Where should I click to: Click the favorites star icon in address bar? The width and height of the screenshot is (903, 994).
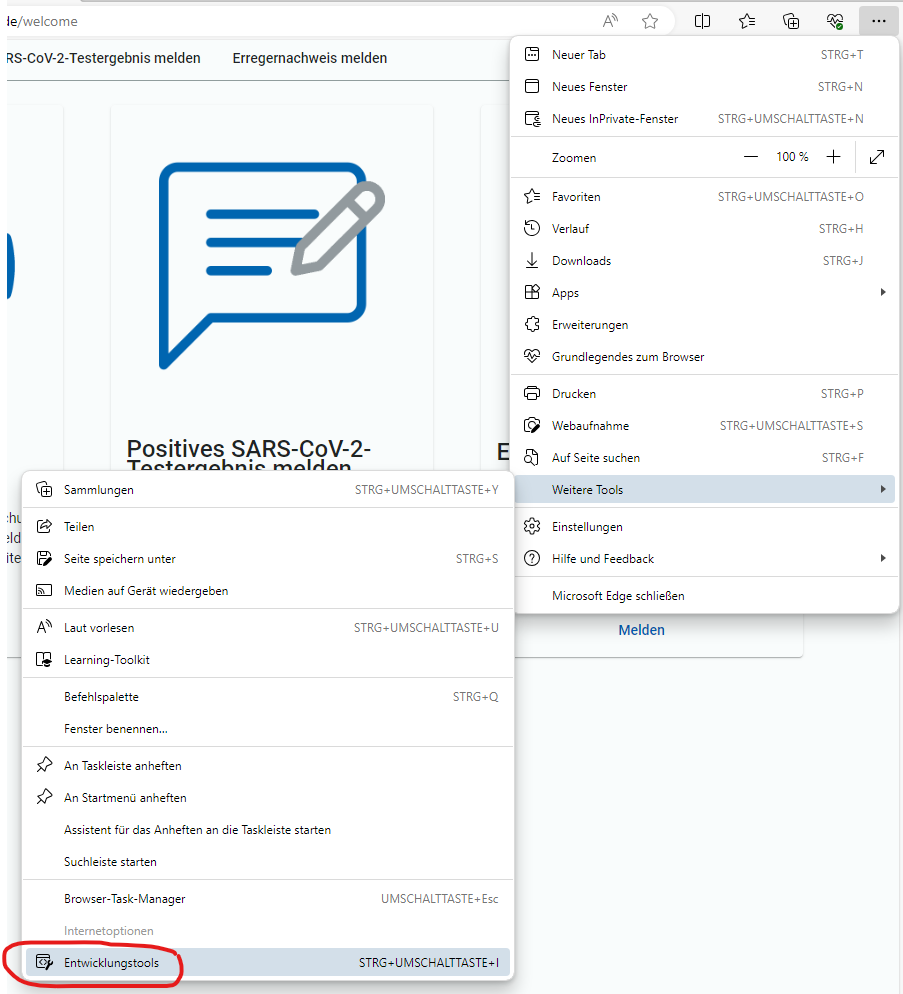point(650,21)
